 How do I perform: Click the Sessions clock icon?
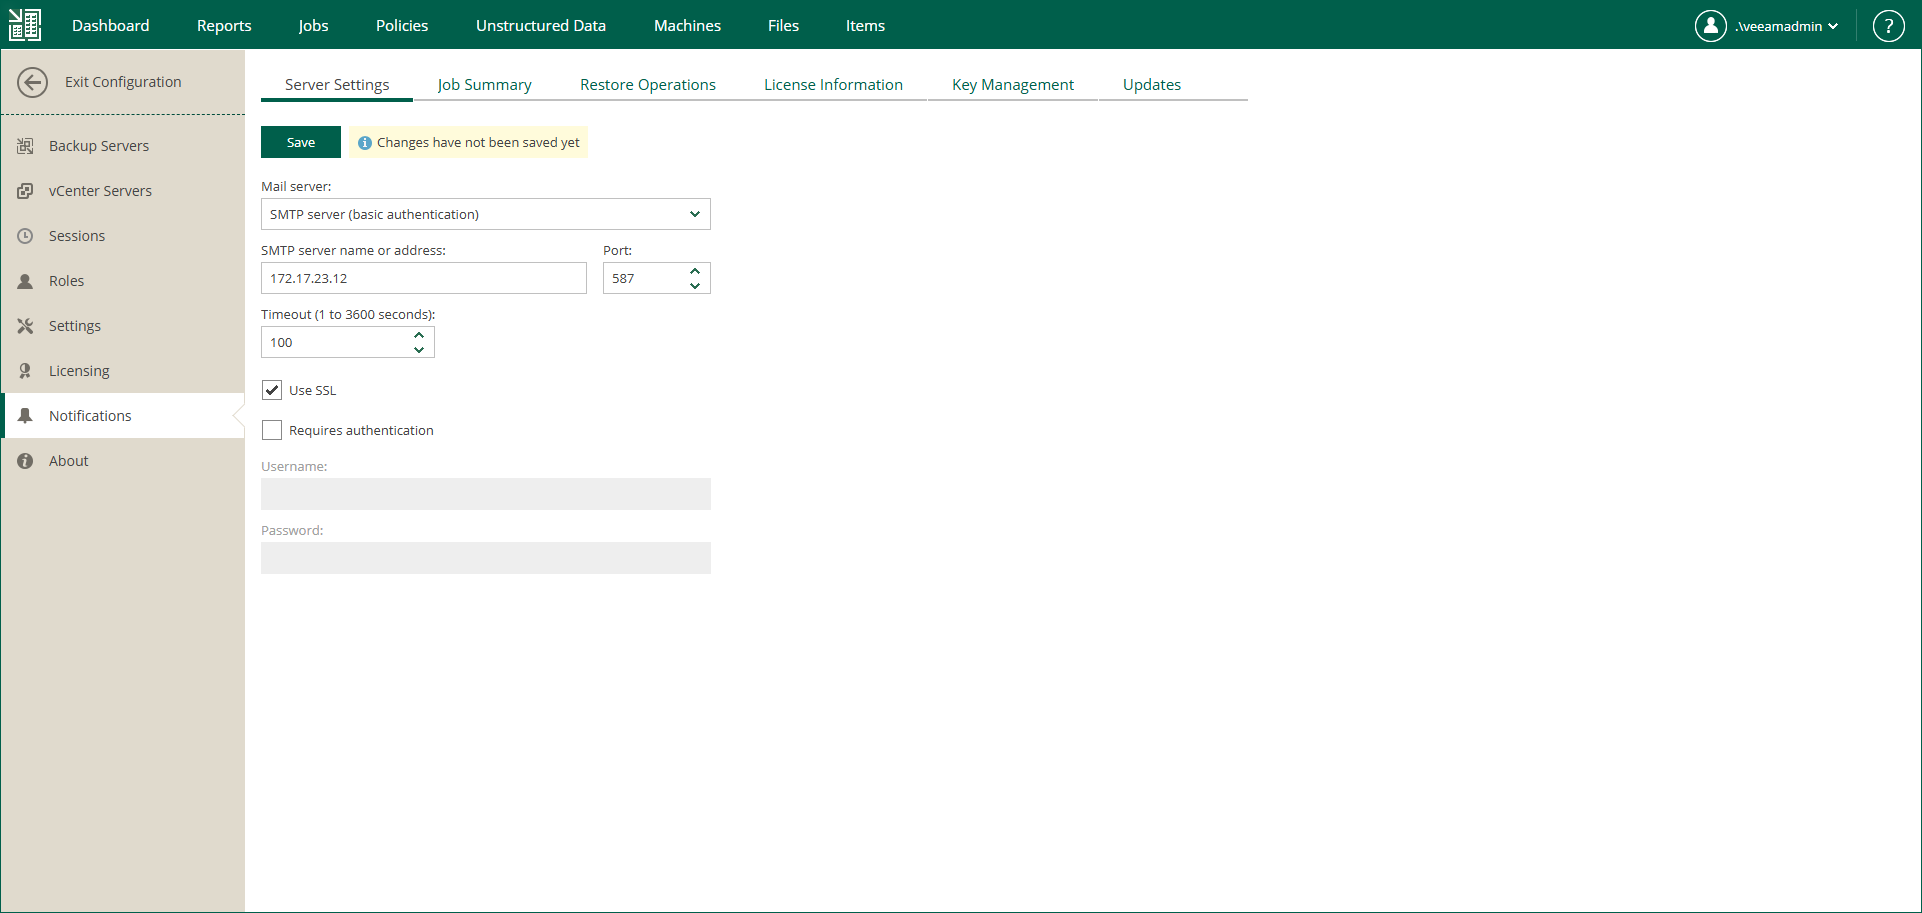tap(26, 236)
